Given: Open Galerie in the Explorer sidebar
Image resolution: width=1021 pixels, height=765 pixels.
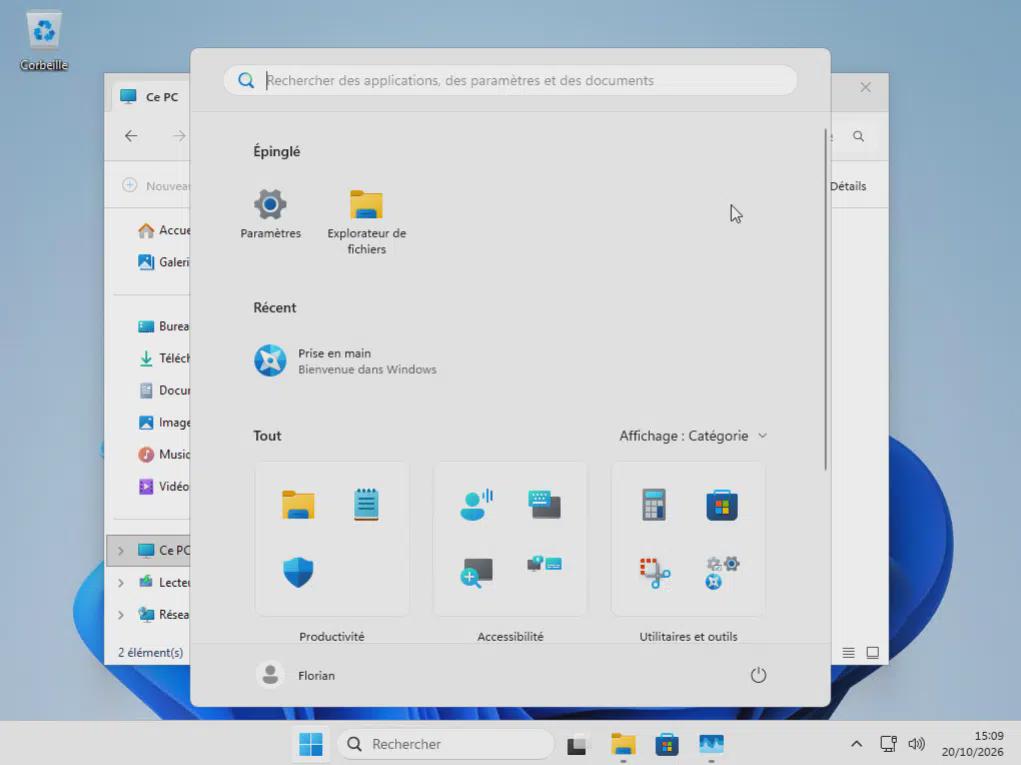Looking at the screenshot, I should (x=163, y=262).
